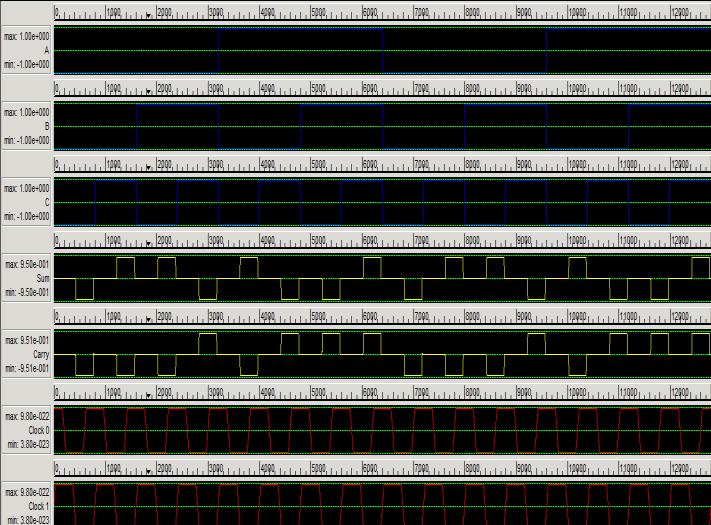The height and width of the screenshot is (525, 711).
Task: Click the 6000 tick on the ruler above B
Action: click(370, 88)
